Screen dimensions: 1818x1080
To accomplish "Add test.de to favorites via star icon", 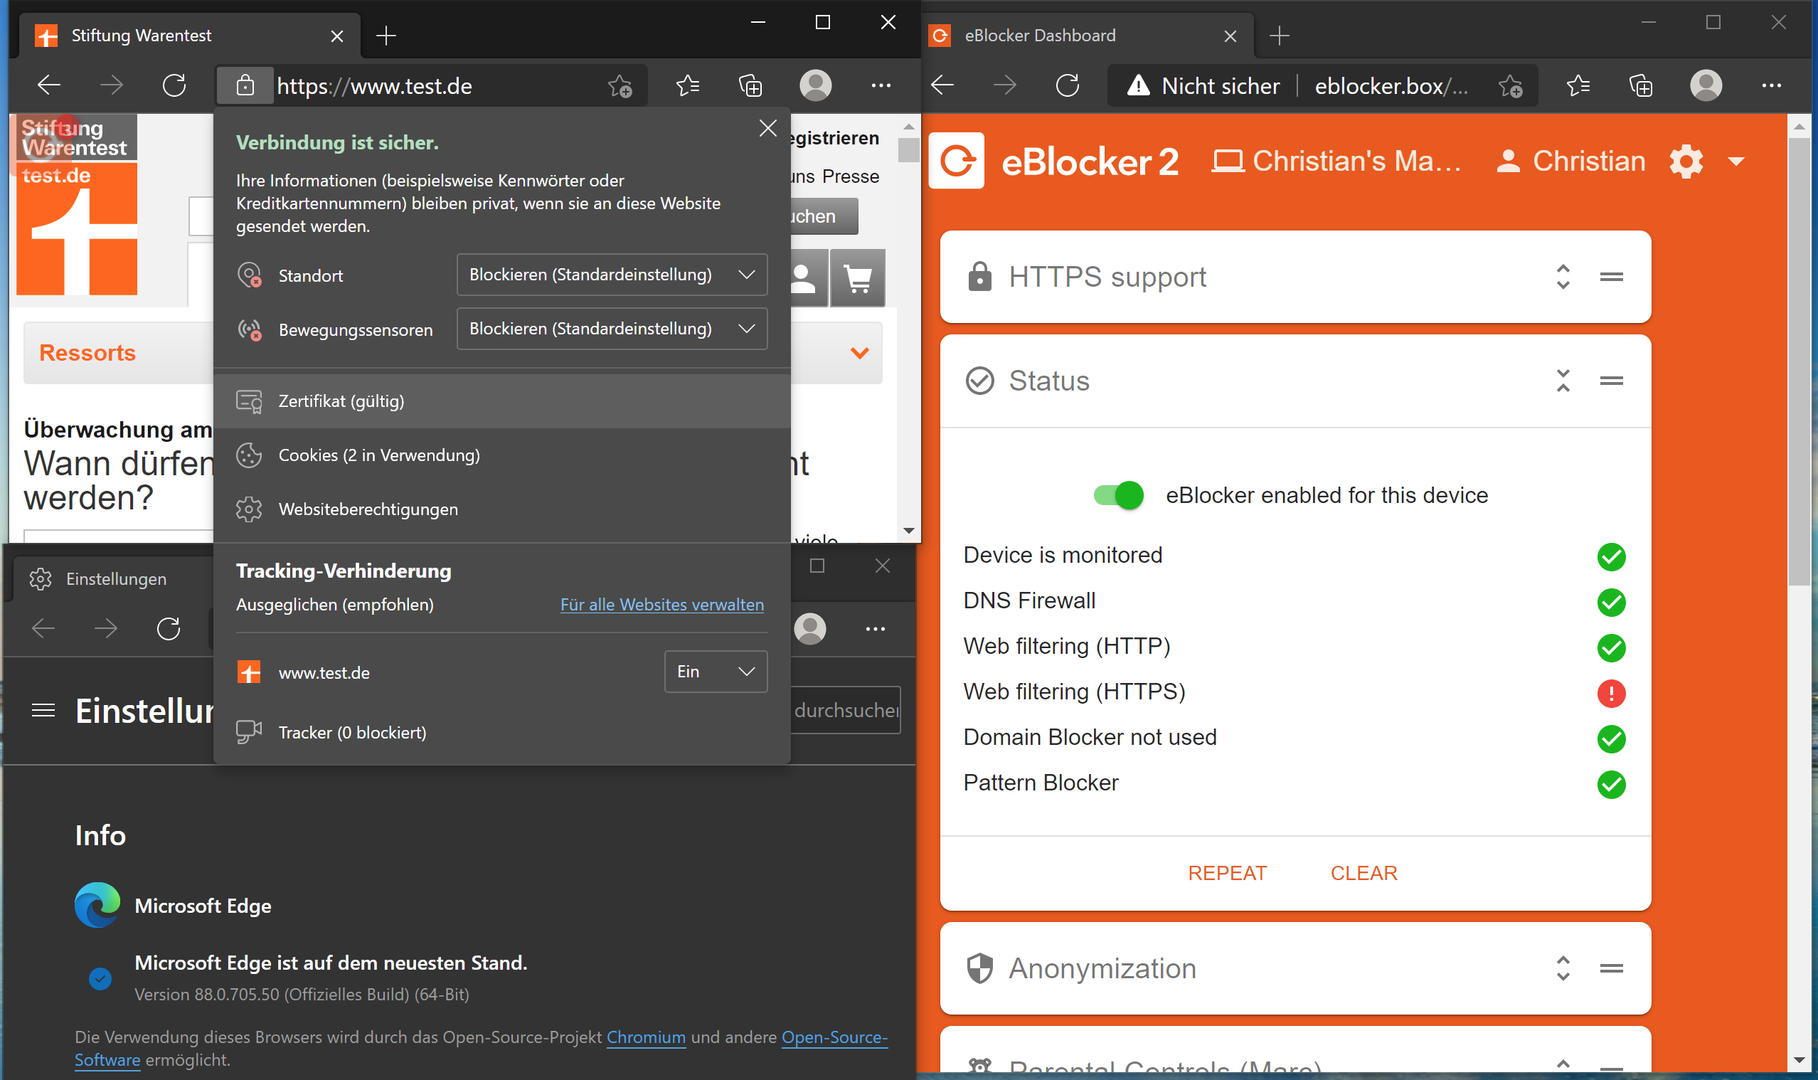I will pos(620,86).
